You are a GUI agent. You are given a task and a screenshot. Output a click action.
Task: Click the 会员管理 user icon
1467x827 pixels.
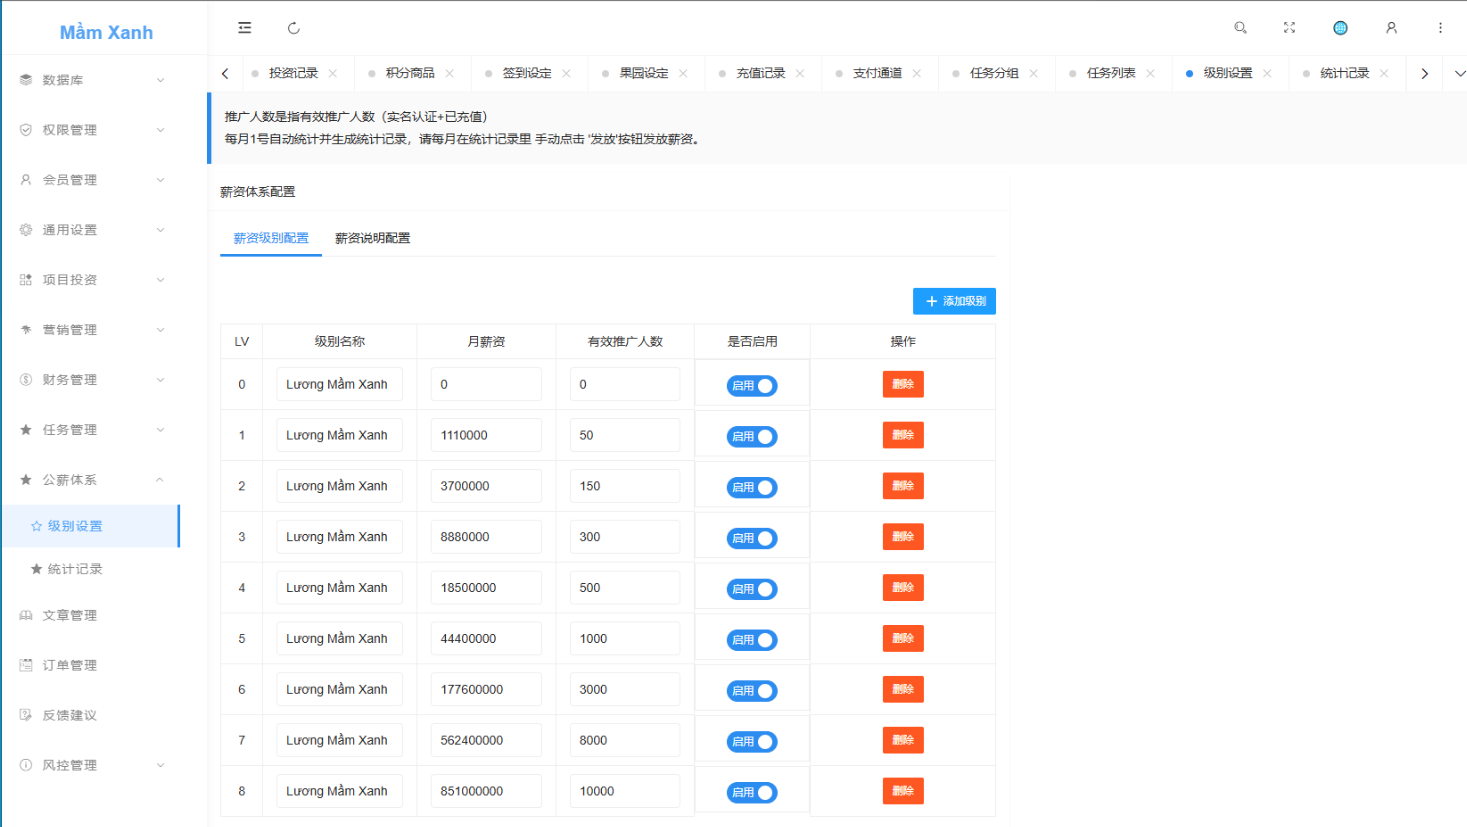point(26,180)
